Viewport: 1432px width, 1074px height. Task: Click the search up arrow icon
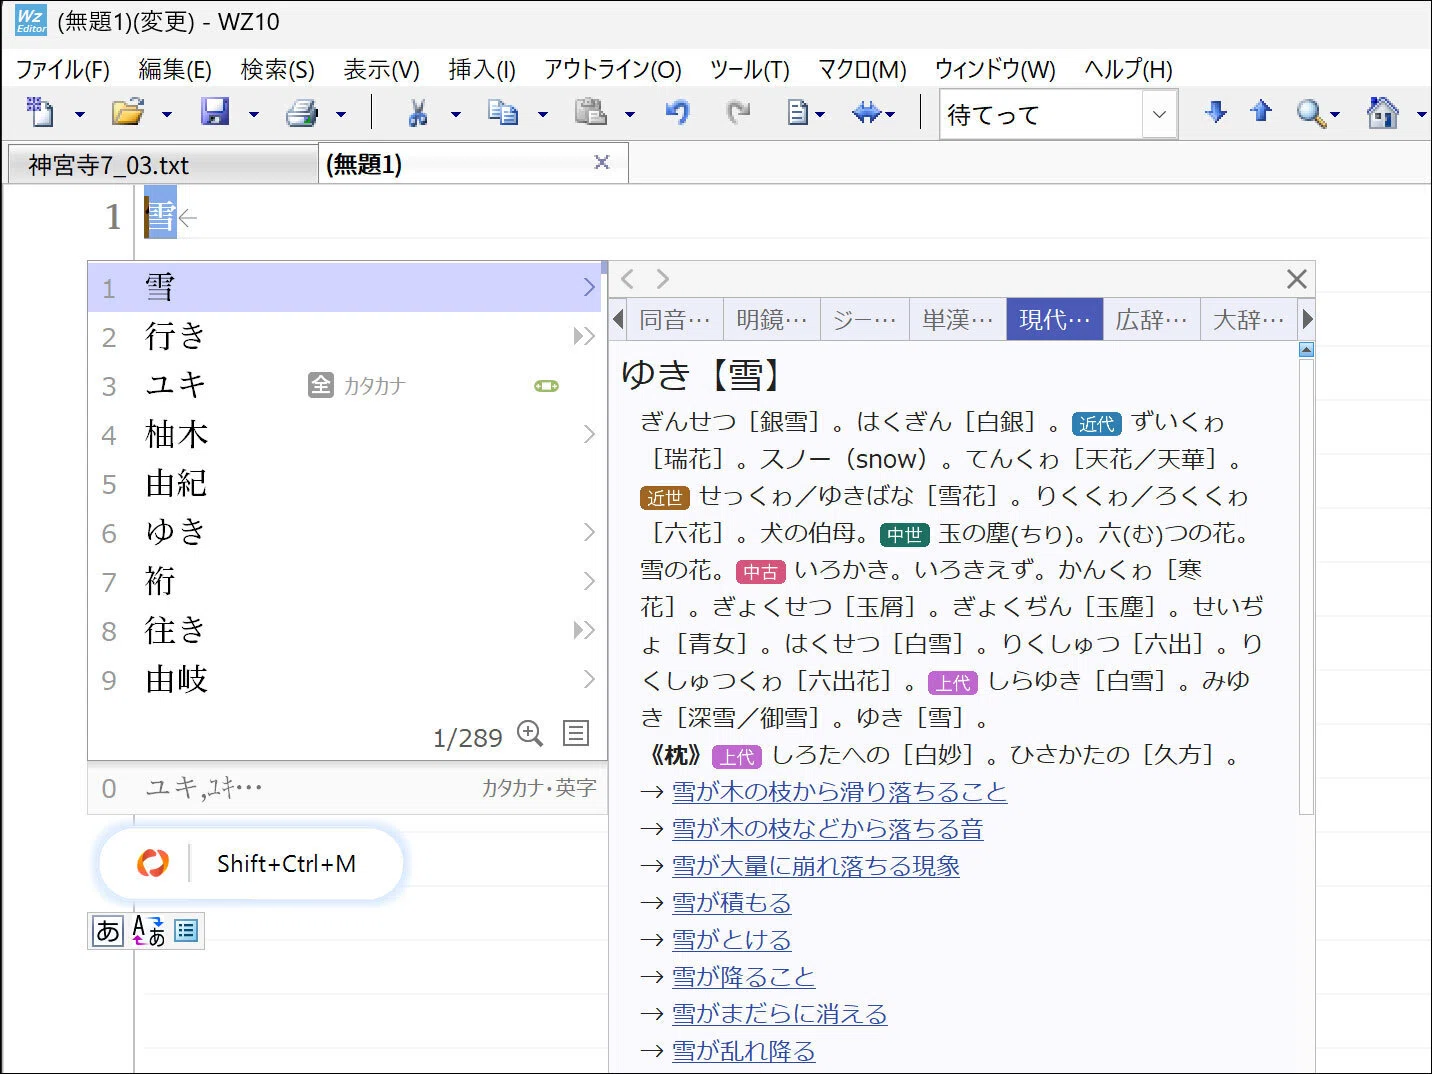pyautogui.click(x=1261, y=111)
